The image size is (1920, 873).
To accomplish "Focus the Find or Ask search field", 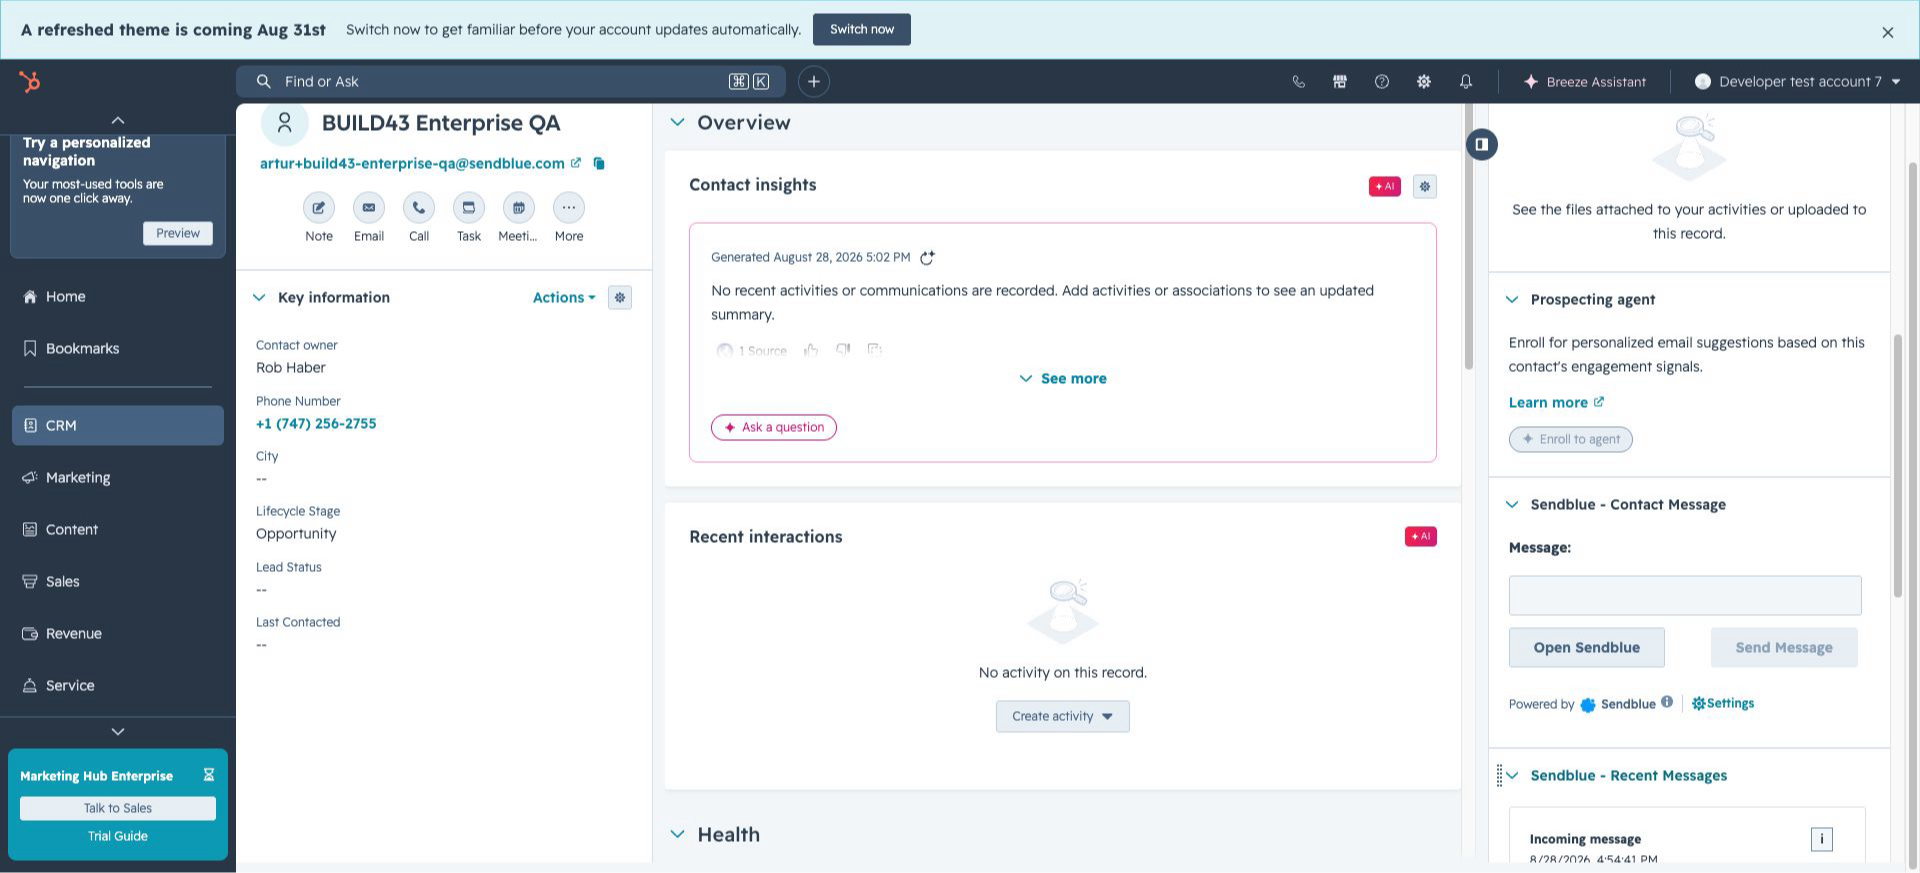I will point(511,82).
